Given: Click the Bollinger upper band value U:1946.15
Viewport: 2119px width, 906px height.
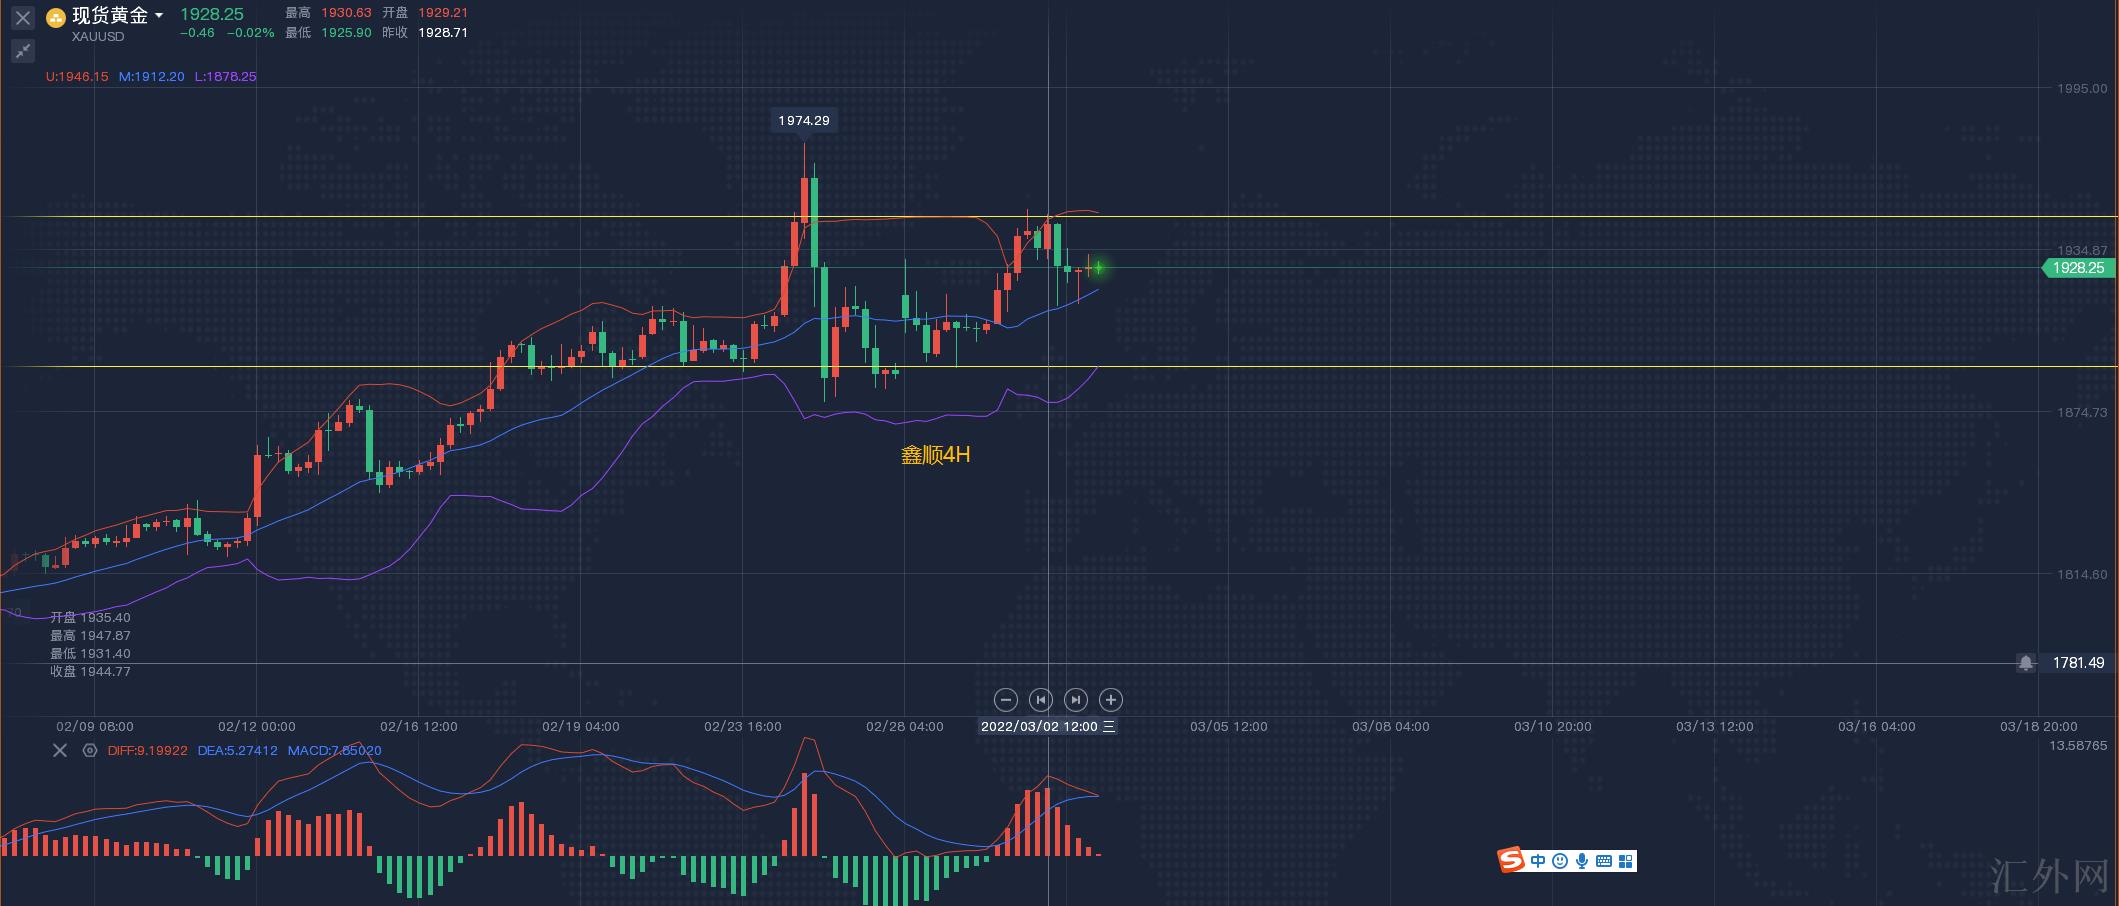Looking at the screenshot, I should tap(77, 77).
